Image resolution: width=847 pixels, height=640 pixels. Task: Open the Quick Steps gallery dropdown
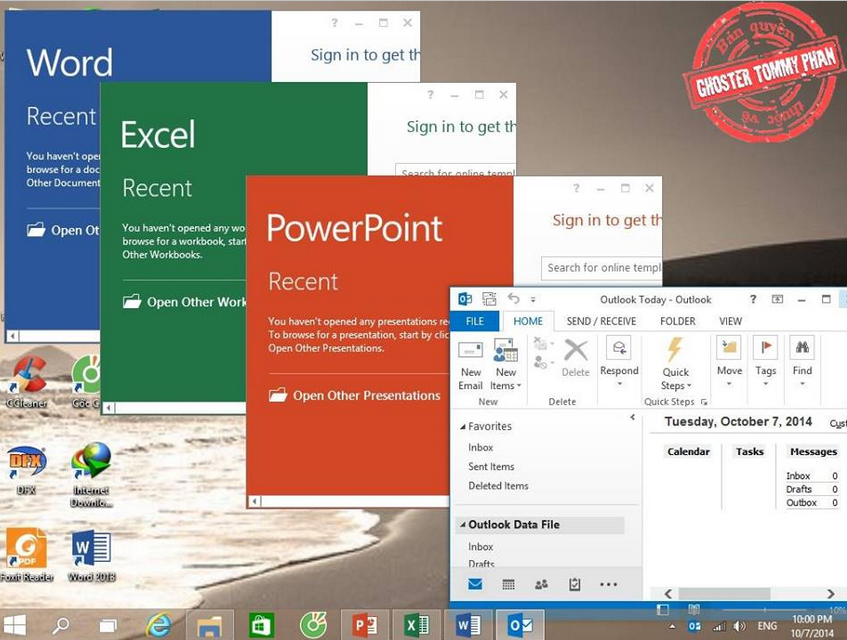click(x=675, y=364)
